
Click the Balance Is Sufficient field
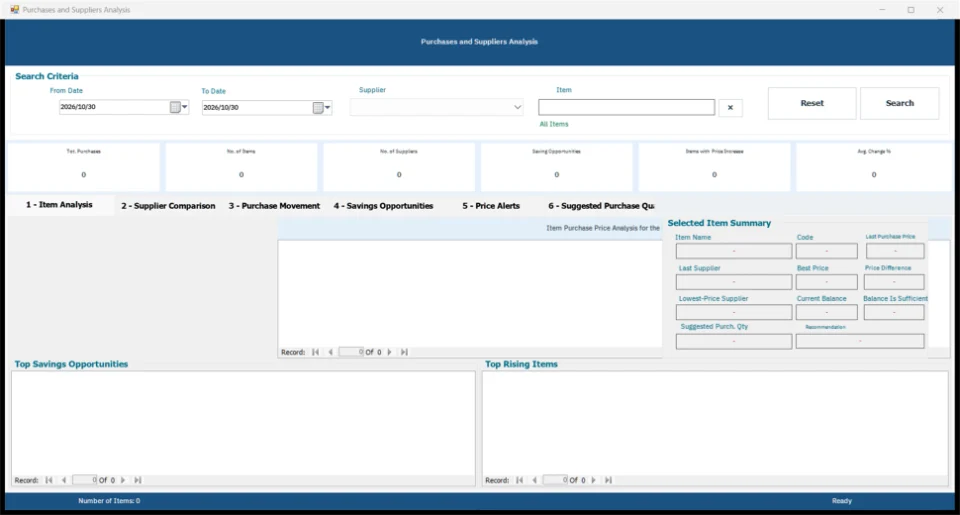894,312
